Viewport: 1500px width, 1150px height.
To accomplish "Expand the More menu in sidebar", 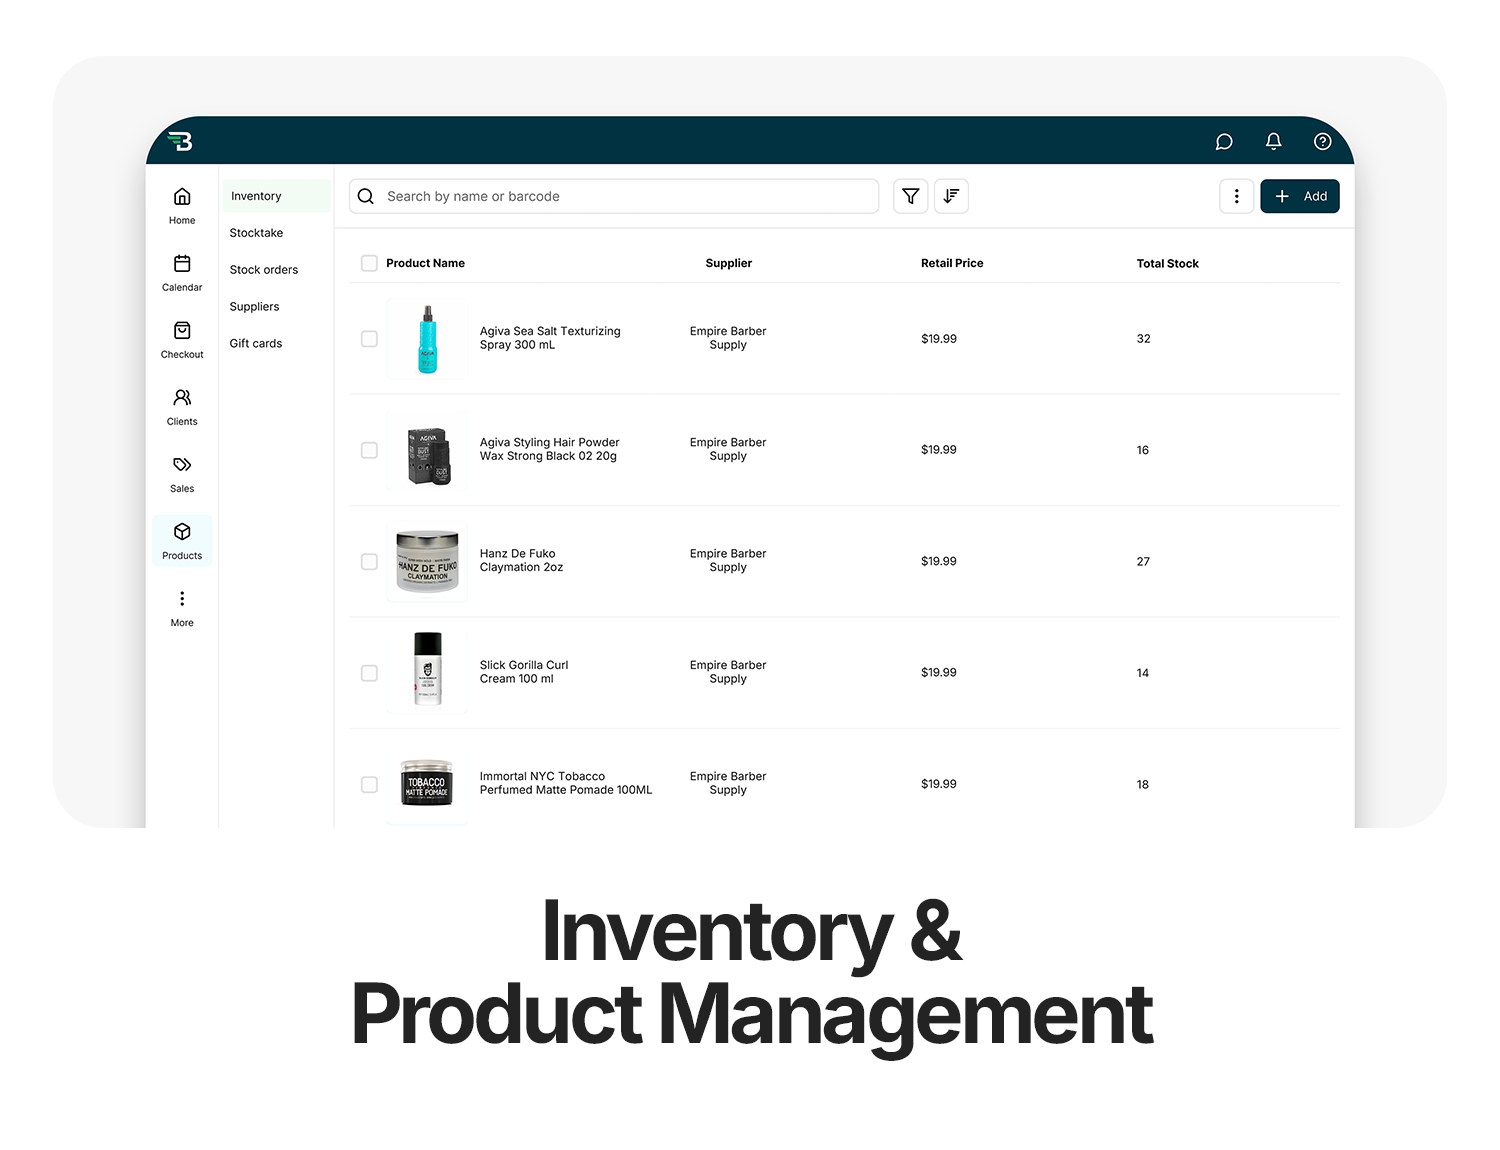I will point(182,607).
